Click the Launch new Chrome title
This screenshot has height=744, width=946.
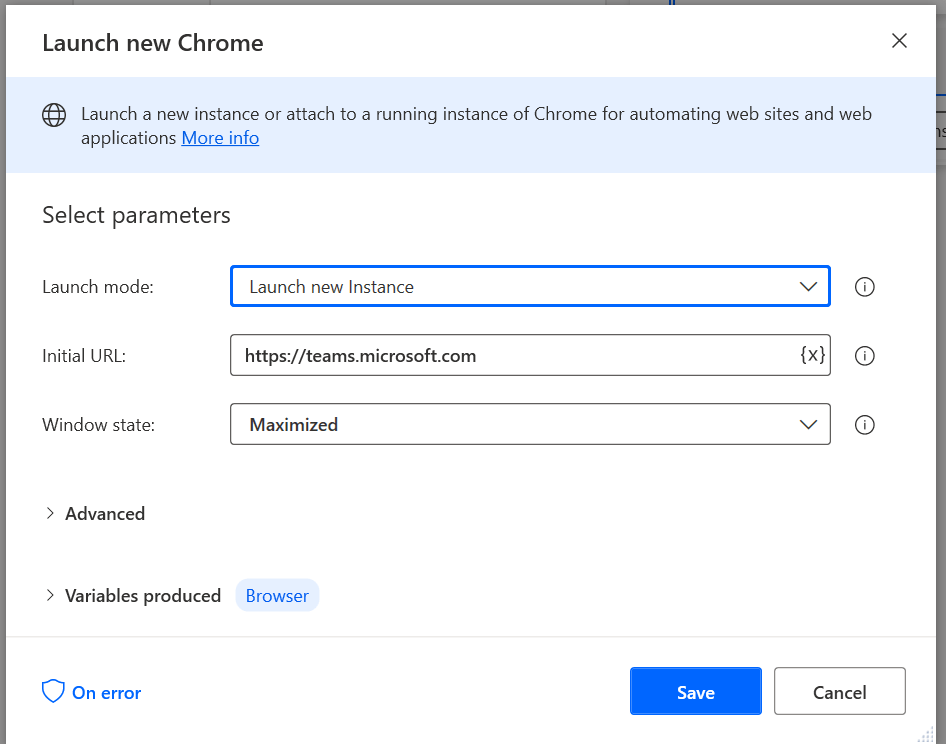[x=153, y=43]
